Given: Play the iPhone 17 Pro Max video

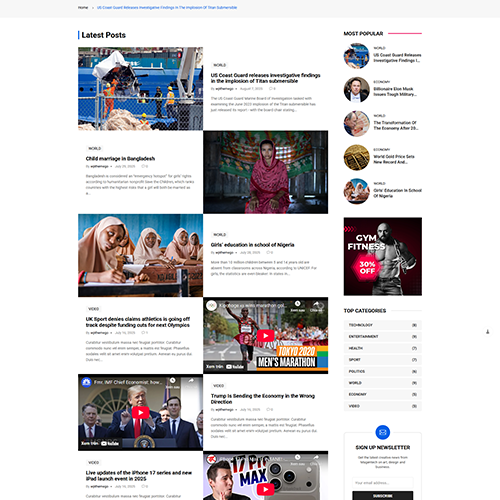Looking at the screenshot, I should point(265,489).
